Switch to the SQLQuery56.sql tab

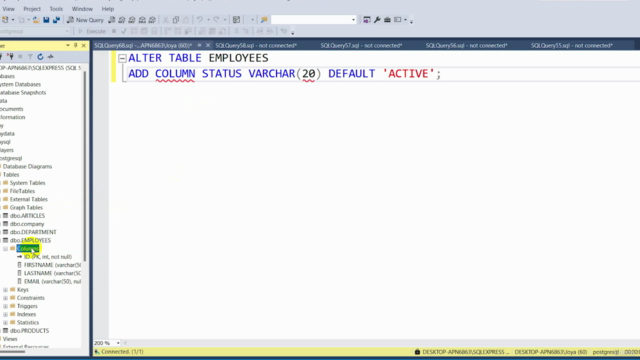click(467, 45)
